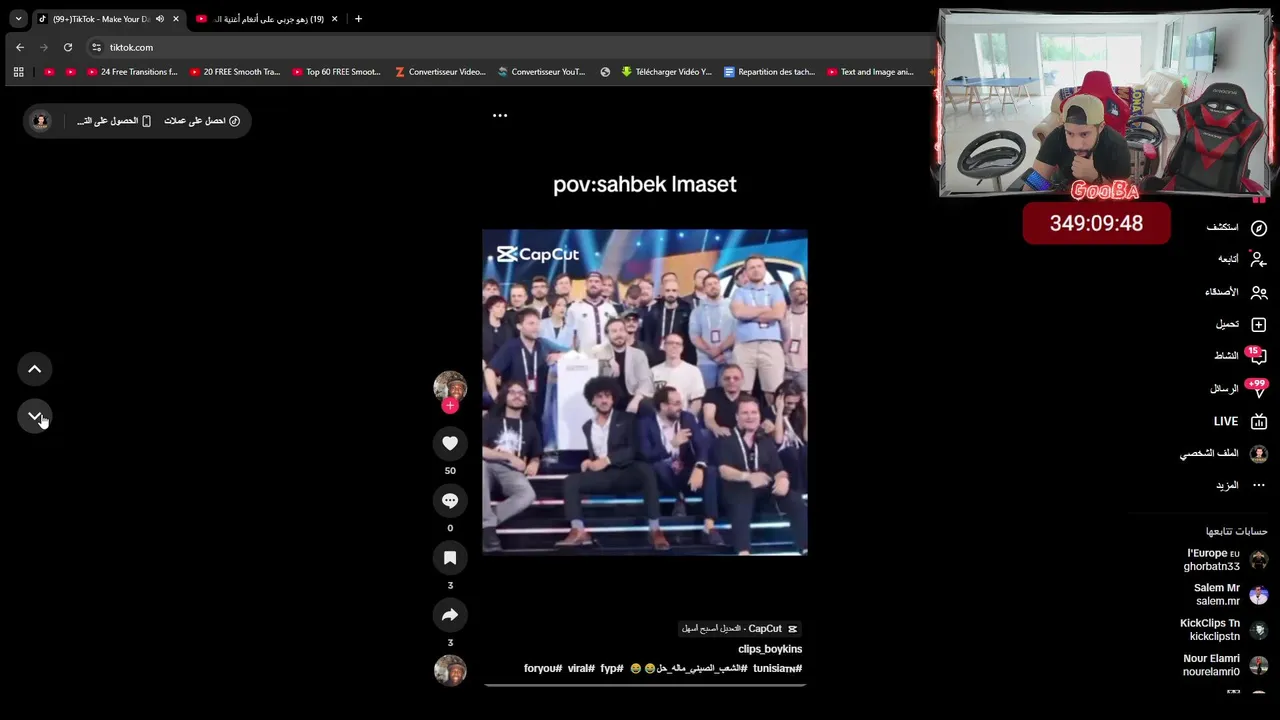Image resolution: width=1280 pixels, height=720 pixels.
Task: Go back in the browser
Action: click(20, 47)
